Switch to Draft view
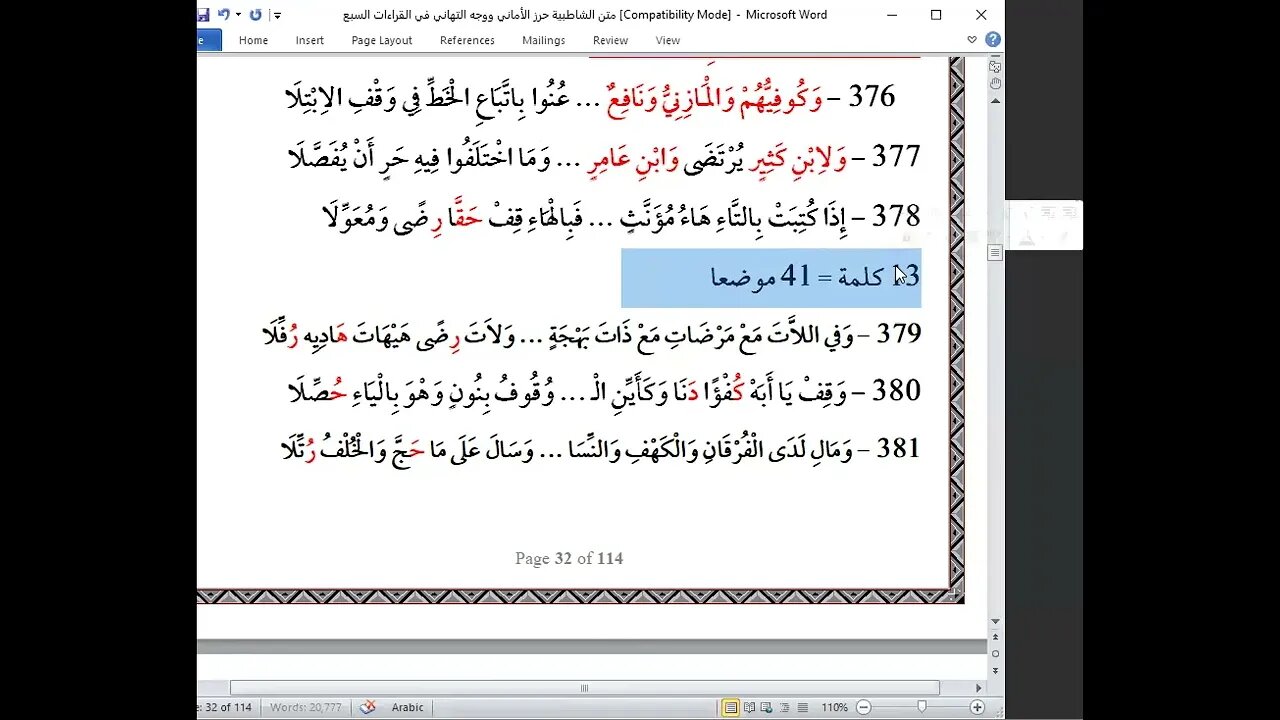 803,707
